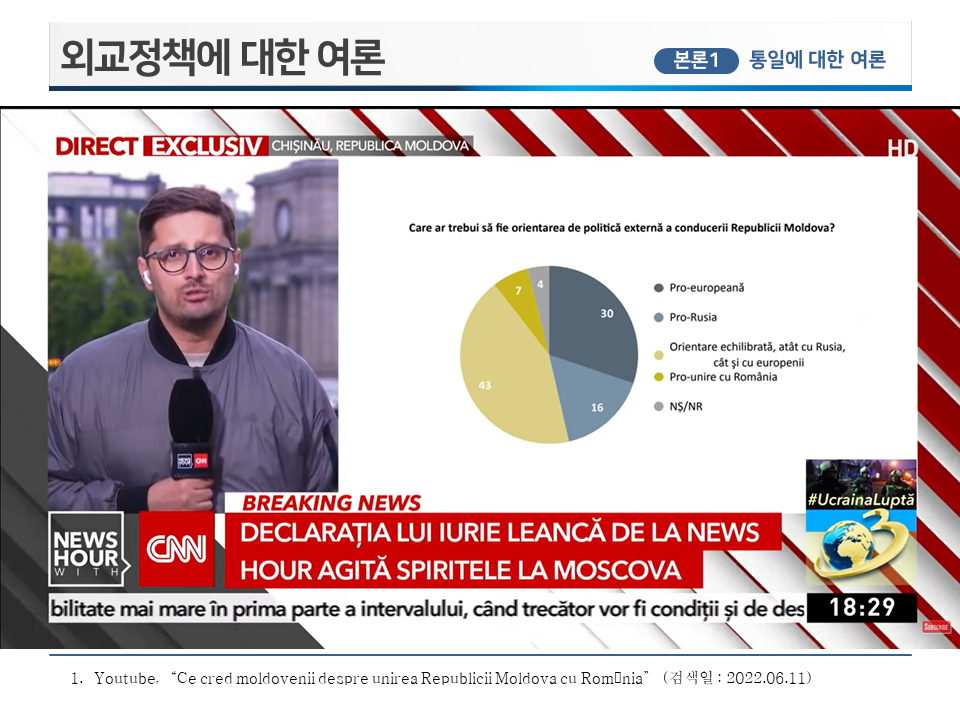Click the reporter's CNN microphone flag
This screenshot has width=960, height=720.
[x=192, y=460]
